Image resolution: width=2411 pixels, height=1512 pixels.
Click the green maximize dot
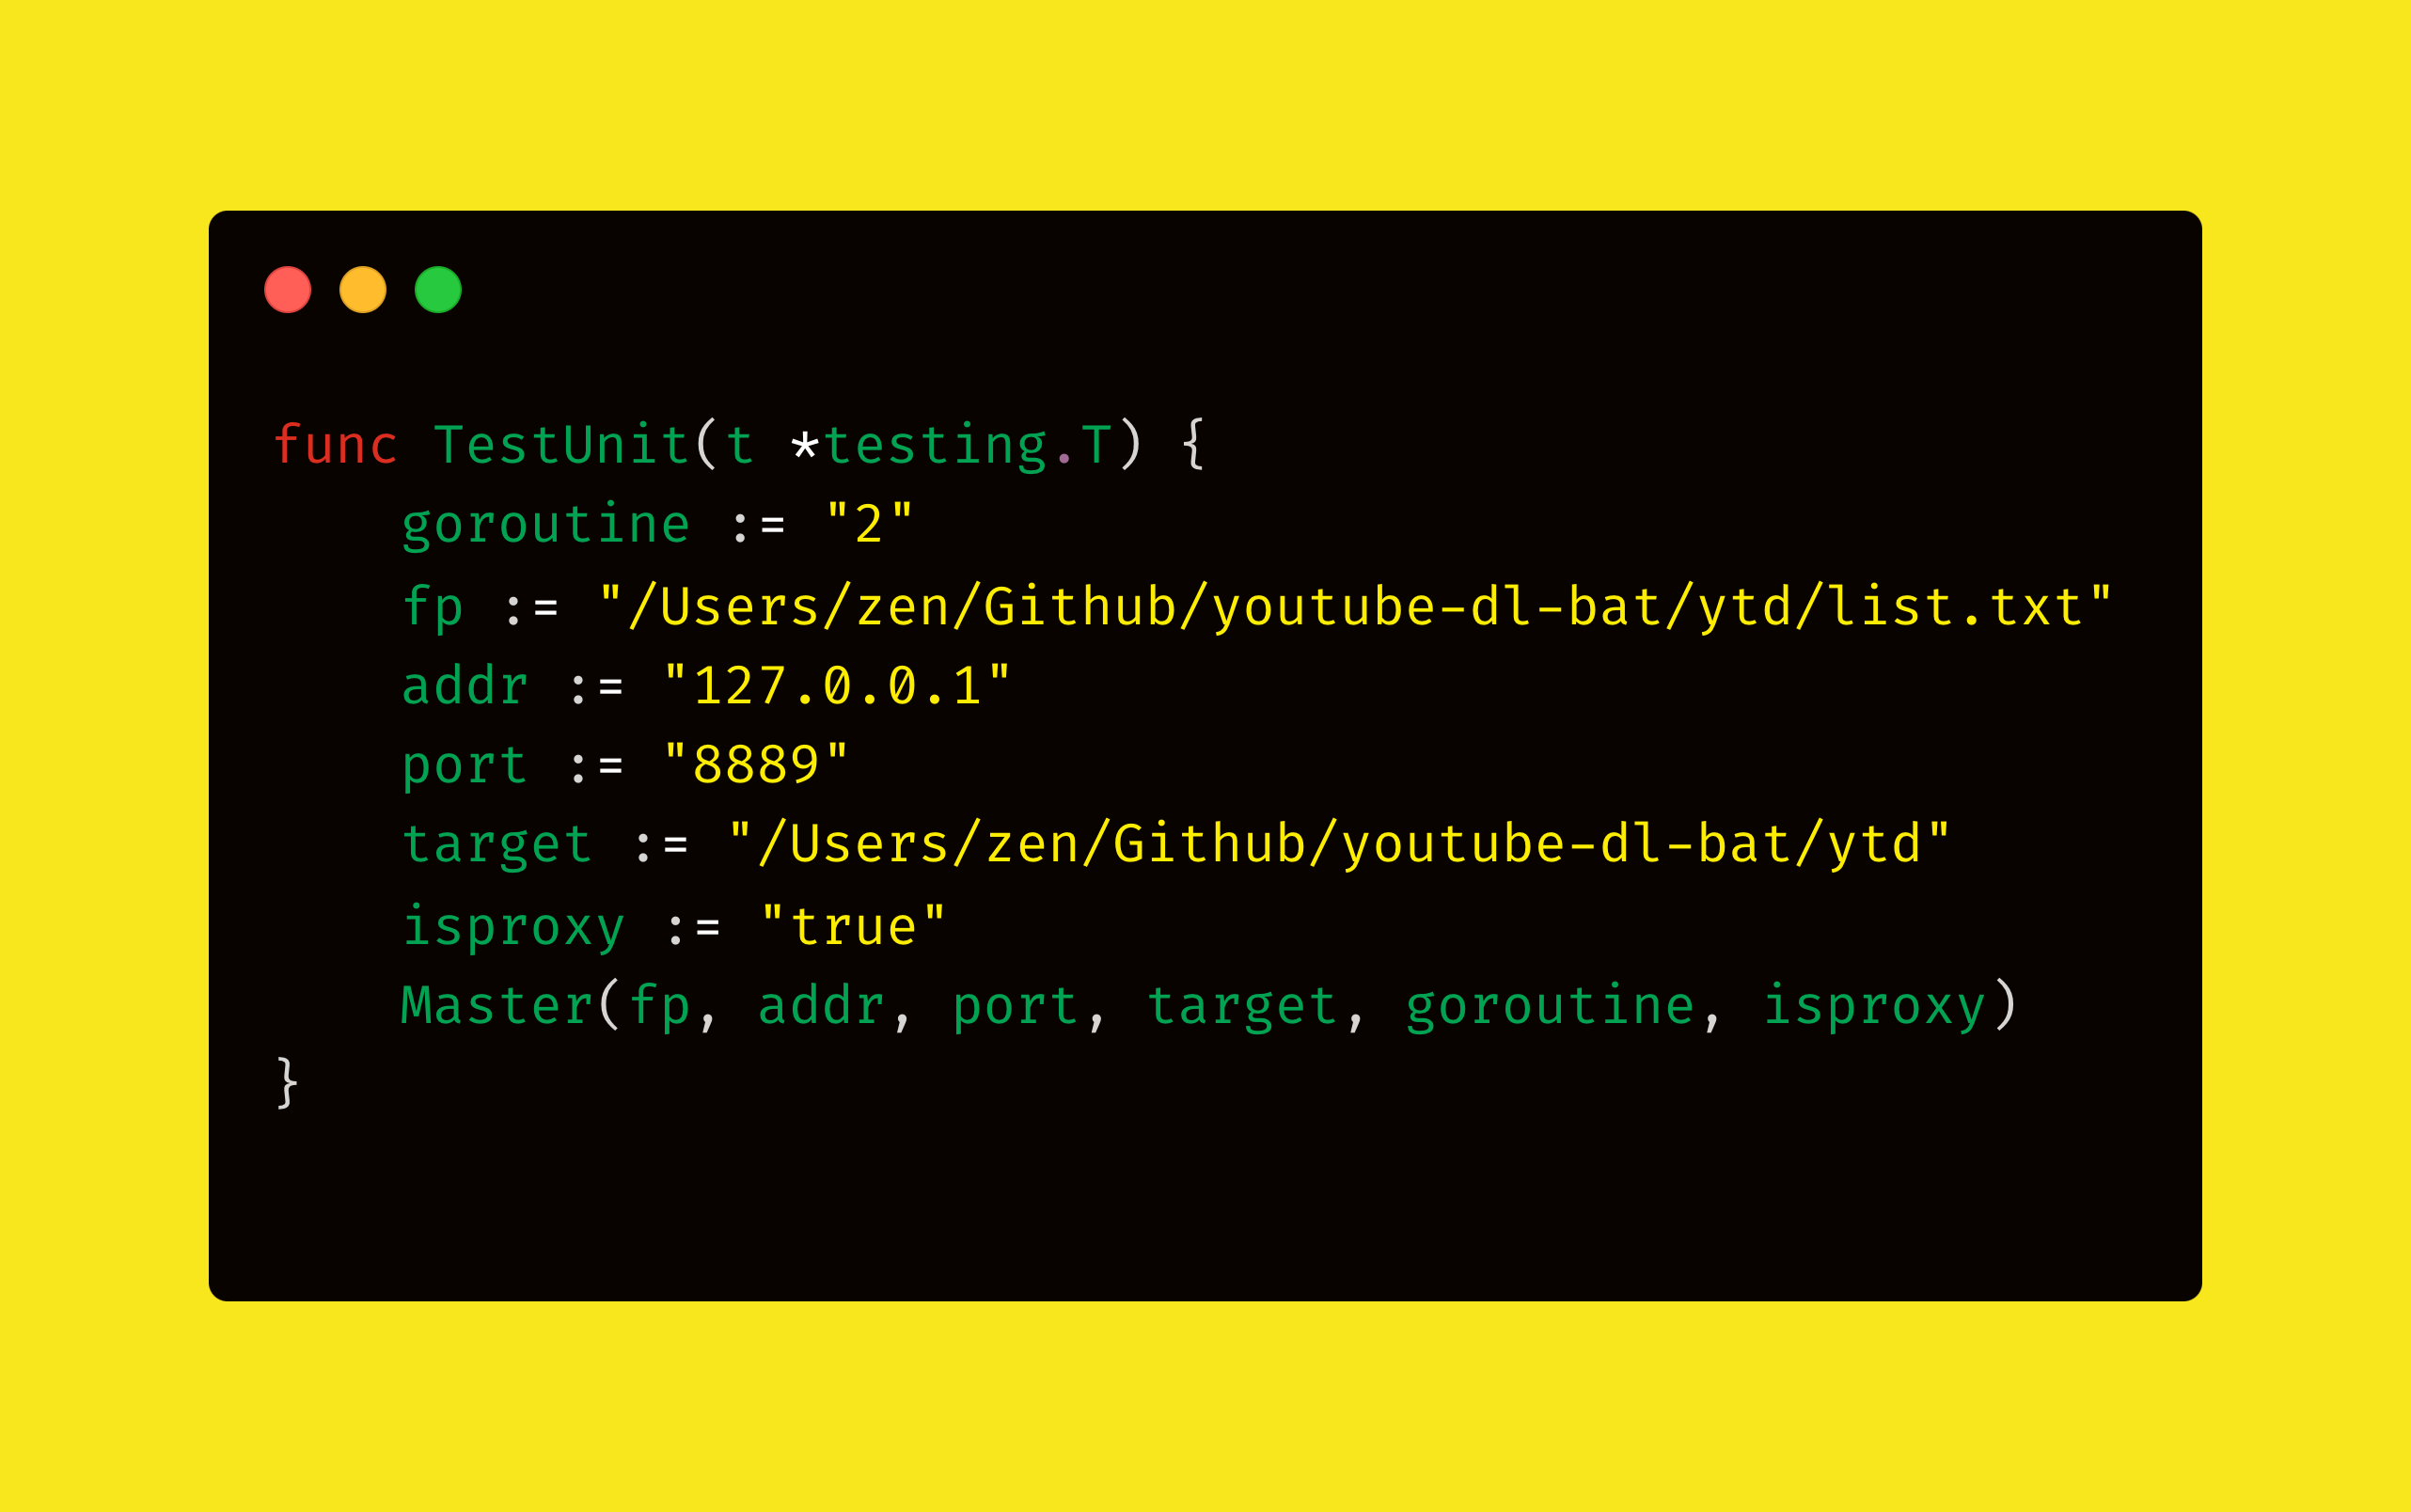point(438,290)
